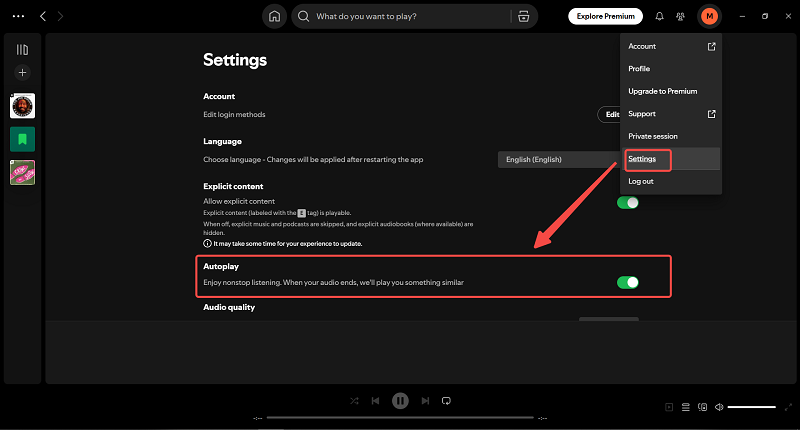Select Profile in the profile menu
The width and height of the screenshot is (800, 430).
[670, 69]
